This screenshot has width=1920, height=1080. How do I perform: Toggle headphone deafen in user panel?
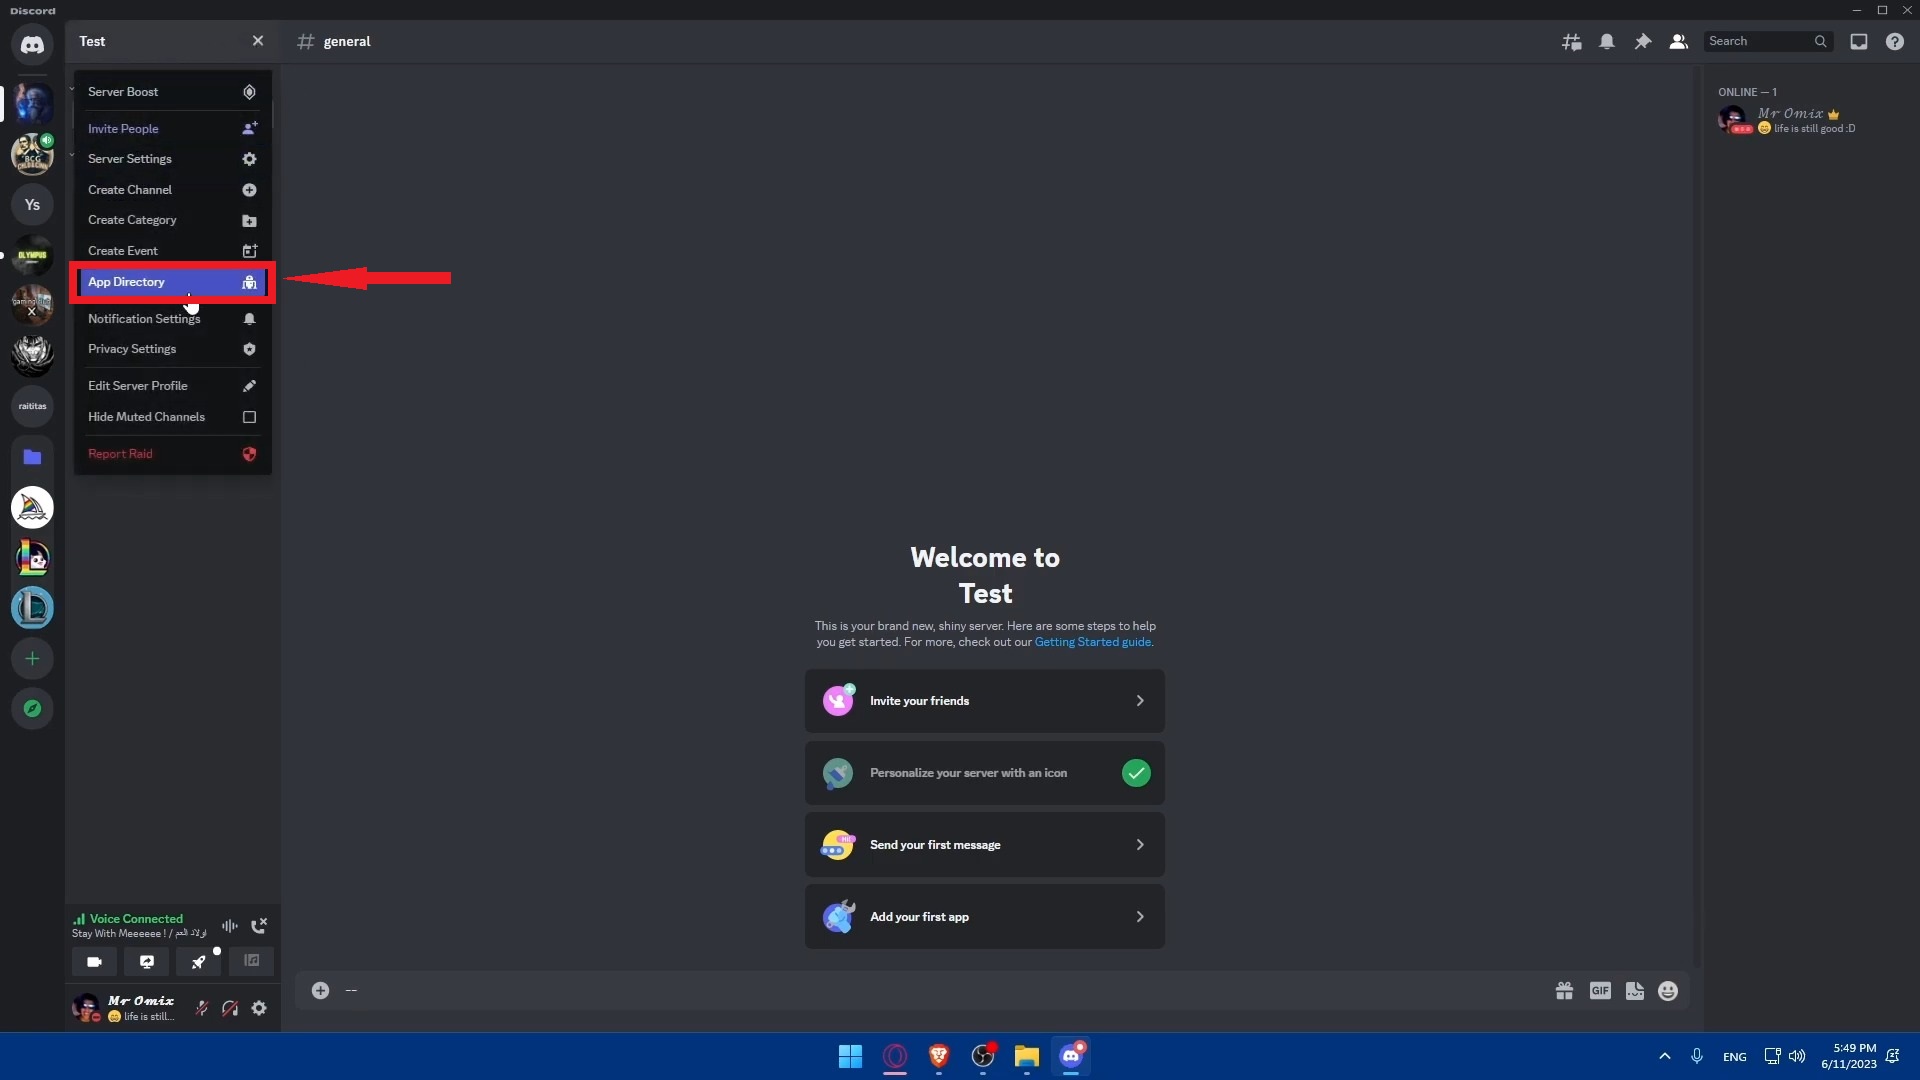[230, 1008]
